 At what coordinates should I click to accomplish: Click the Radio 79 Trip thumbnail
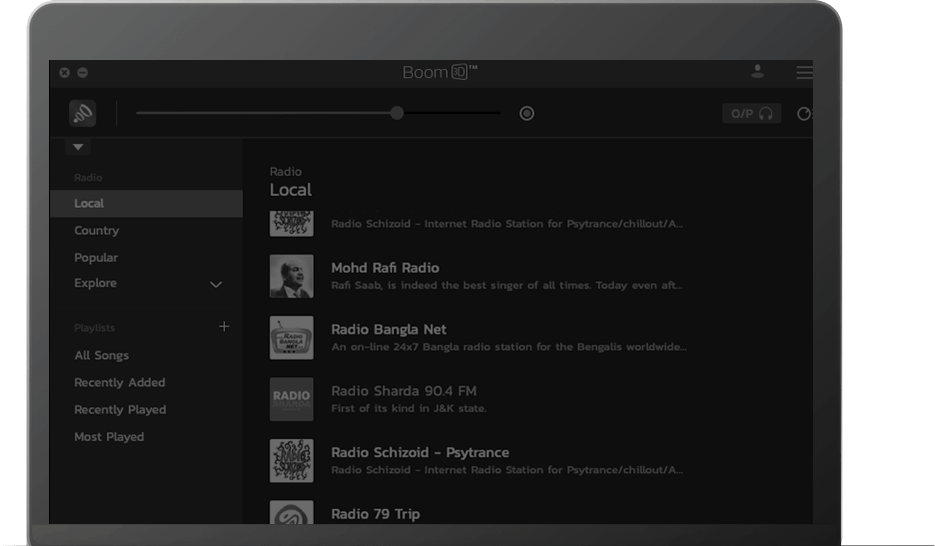coord(292,513)
